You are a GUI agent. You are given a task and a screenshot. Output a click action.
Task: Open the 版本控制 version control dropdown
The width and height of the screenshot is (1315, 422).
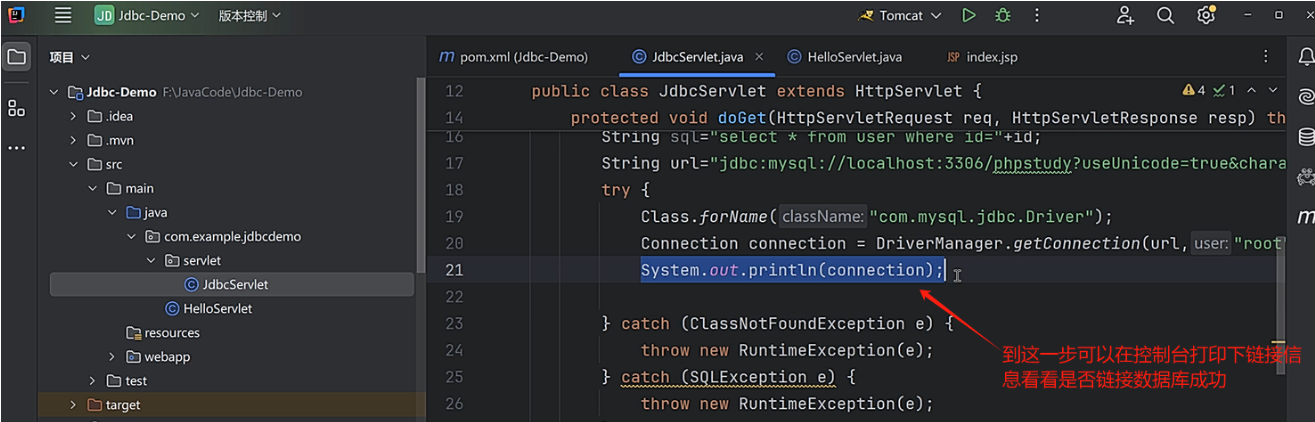250,16
